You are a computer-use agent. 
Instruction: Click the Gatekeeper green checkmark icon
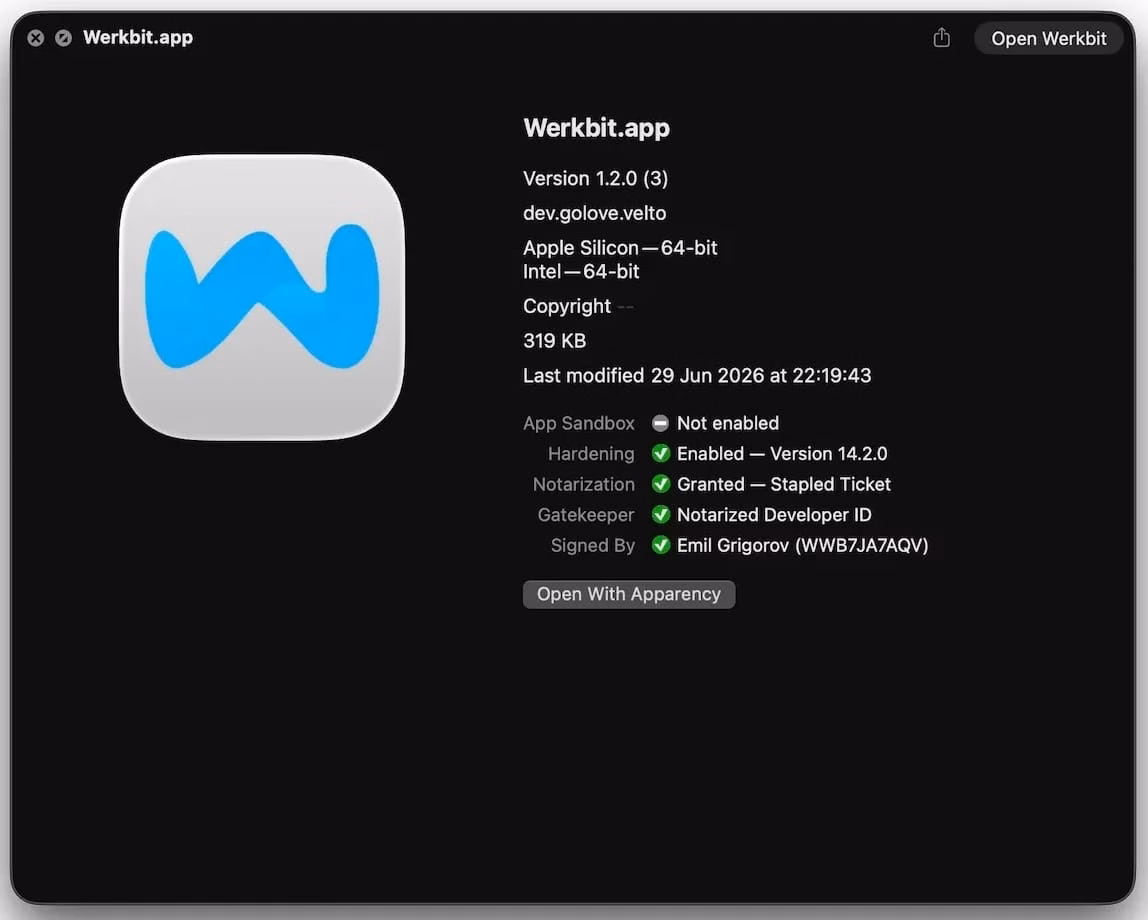[660, 515]
